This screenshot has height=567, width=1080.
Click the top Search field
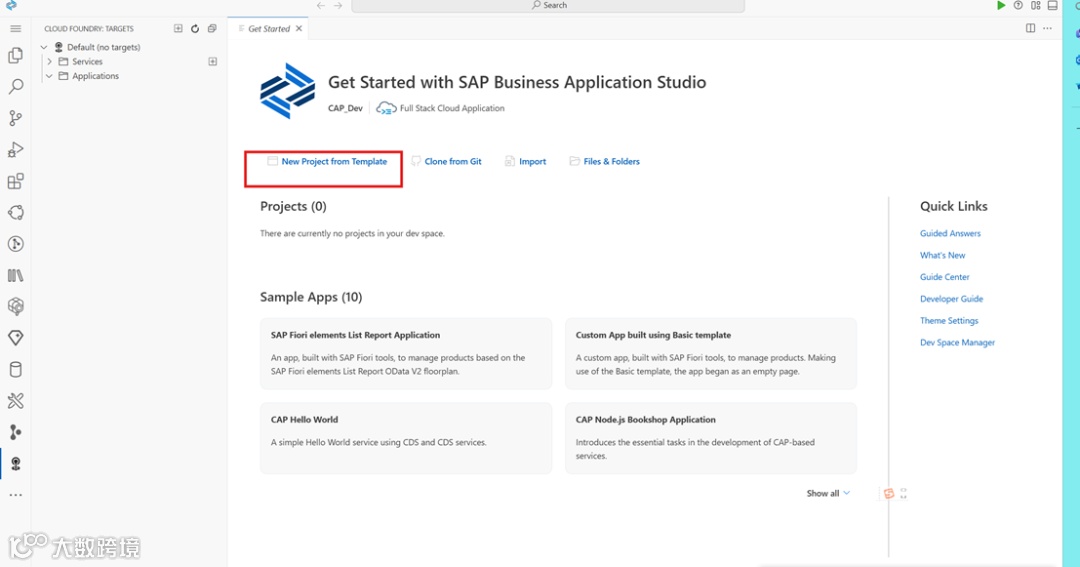[x=548, y=6]
